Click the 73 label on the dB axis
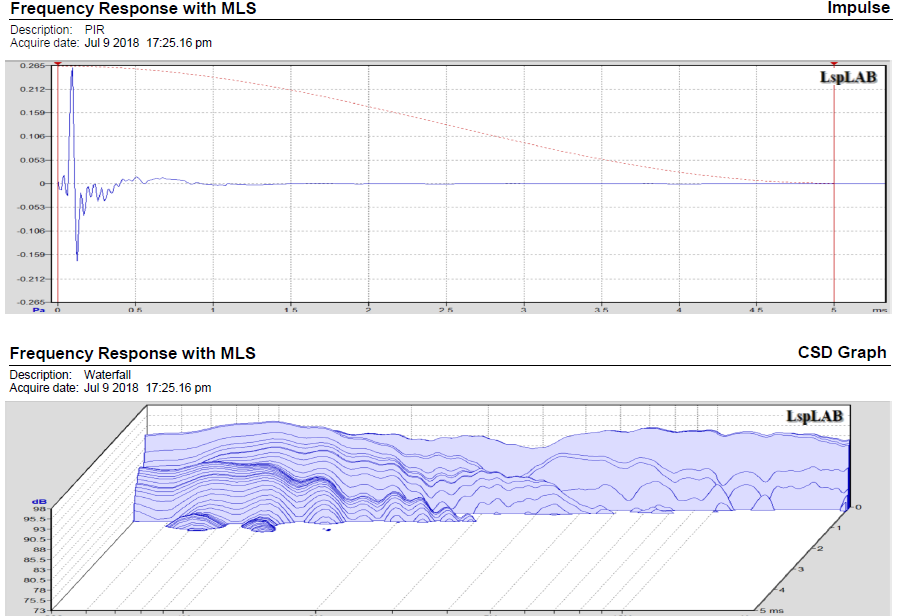The height and width of the screenshot is (616, 900). pos(40,610)
